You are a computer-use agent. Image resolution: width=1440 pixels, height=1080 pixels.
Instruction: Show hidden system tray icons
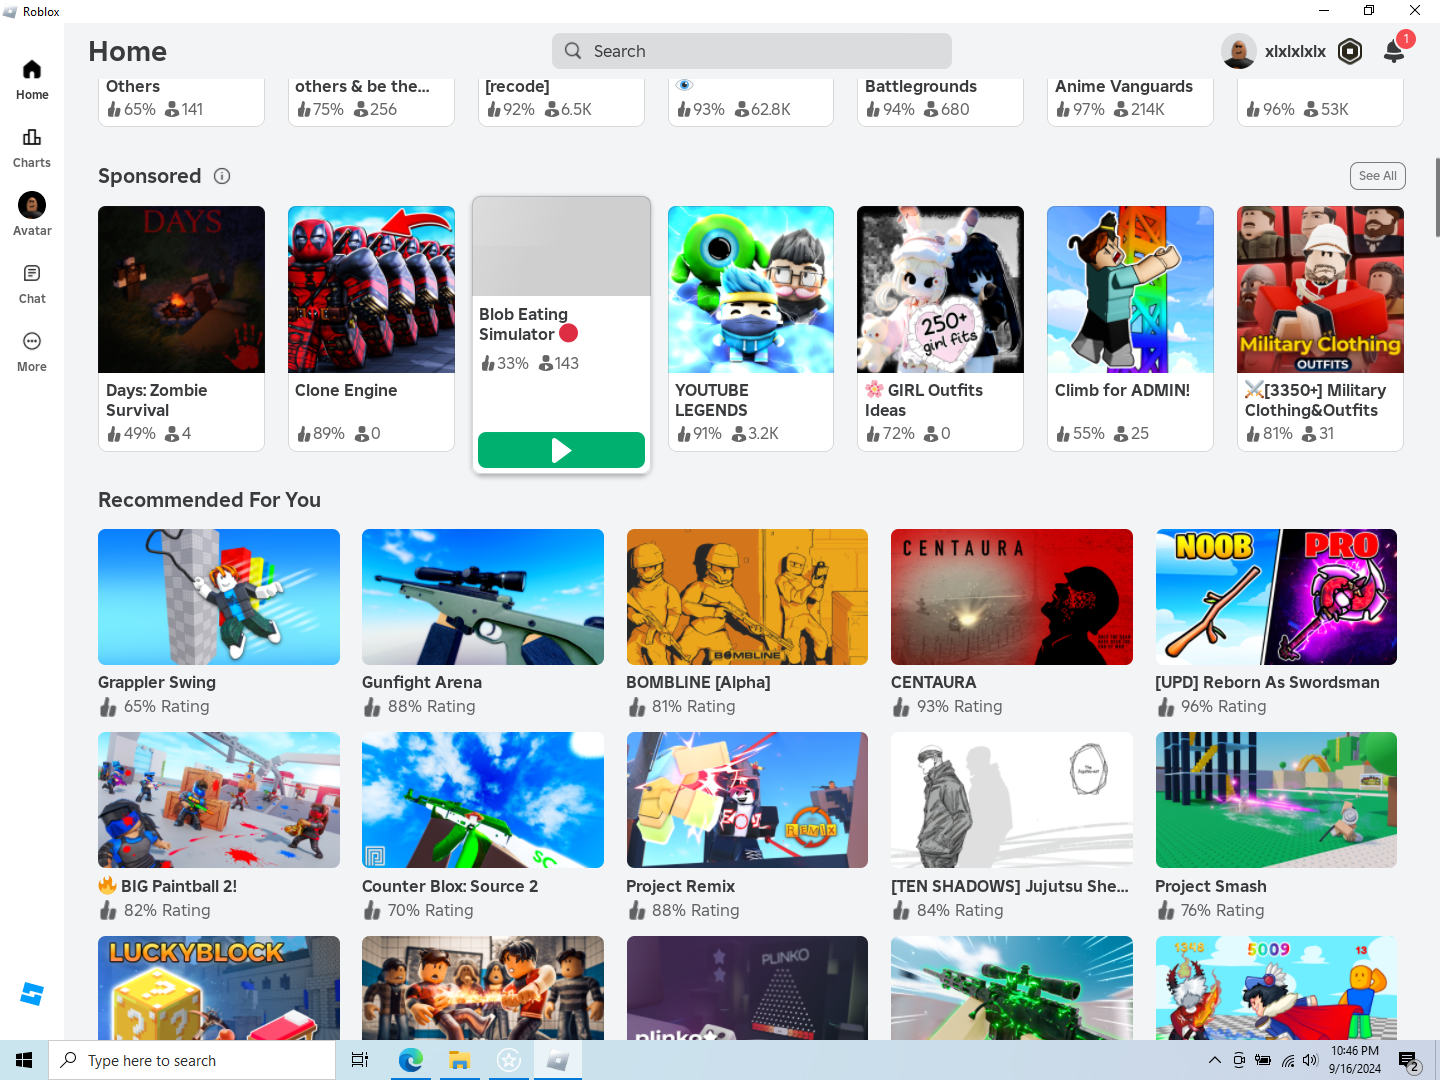(x=1214, y=1060)
